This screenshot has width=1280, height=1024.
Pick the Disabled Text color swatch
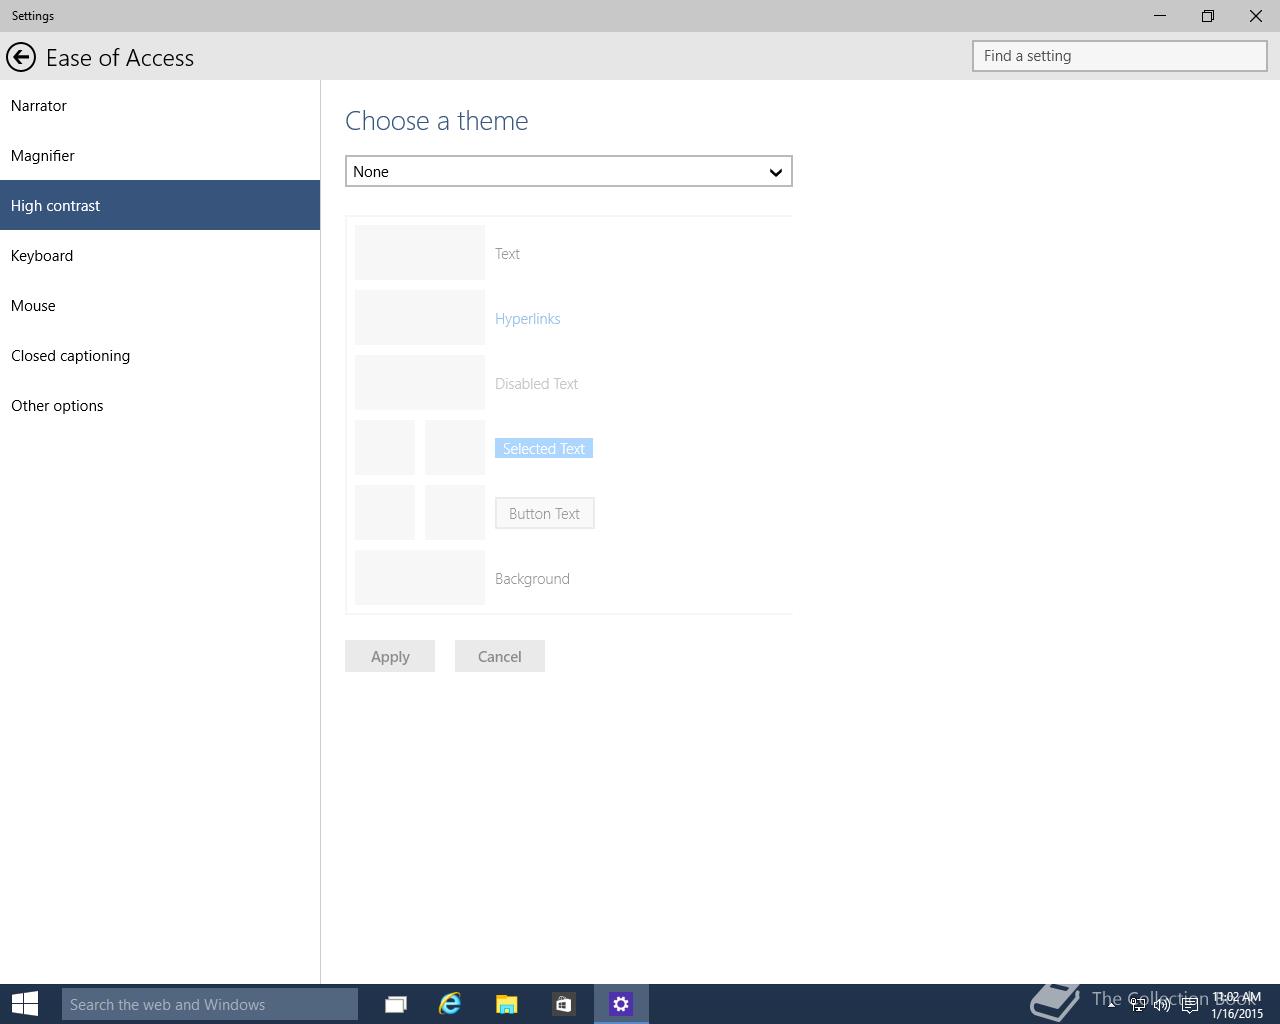(420, 382)
